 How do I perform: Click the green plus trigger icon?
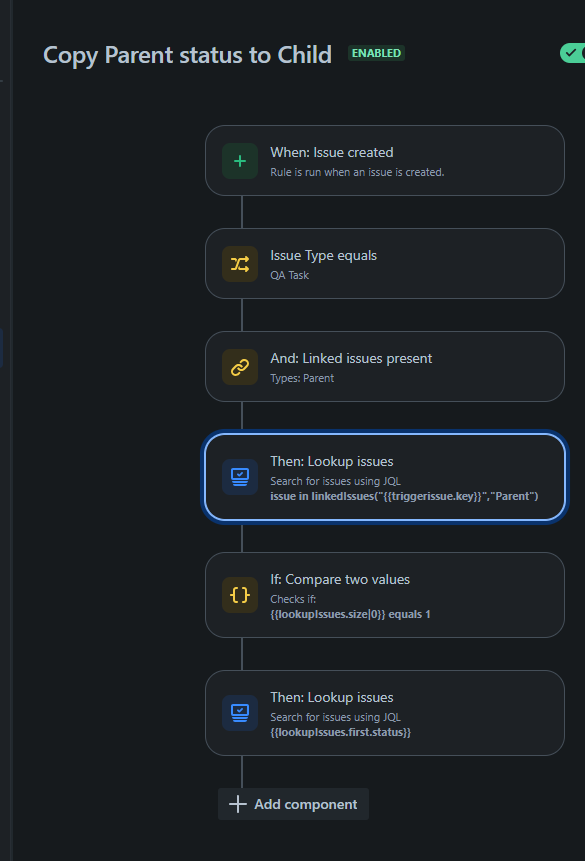tap(240, 161)
